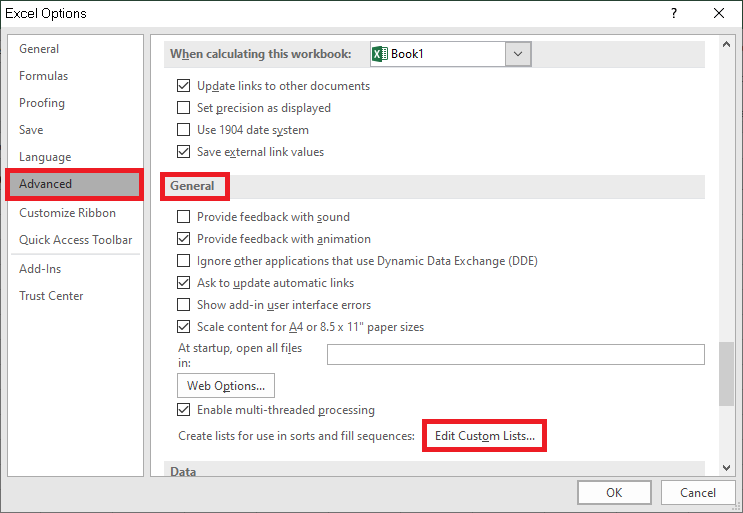Toggle Use 1904 date system checkbox
743x513 pixels.
(x=183, y=130)
